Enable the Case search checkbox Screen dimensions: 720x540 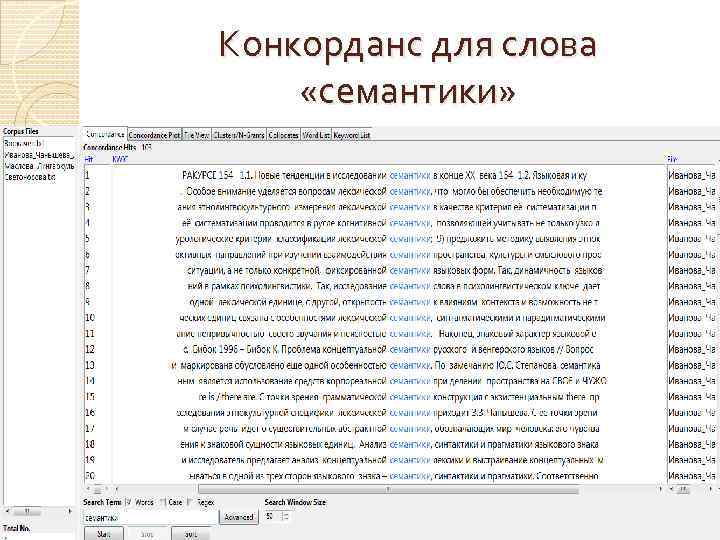(163, 502)
